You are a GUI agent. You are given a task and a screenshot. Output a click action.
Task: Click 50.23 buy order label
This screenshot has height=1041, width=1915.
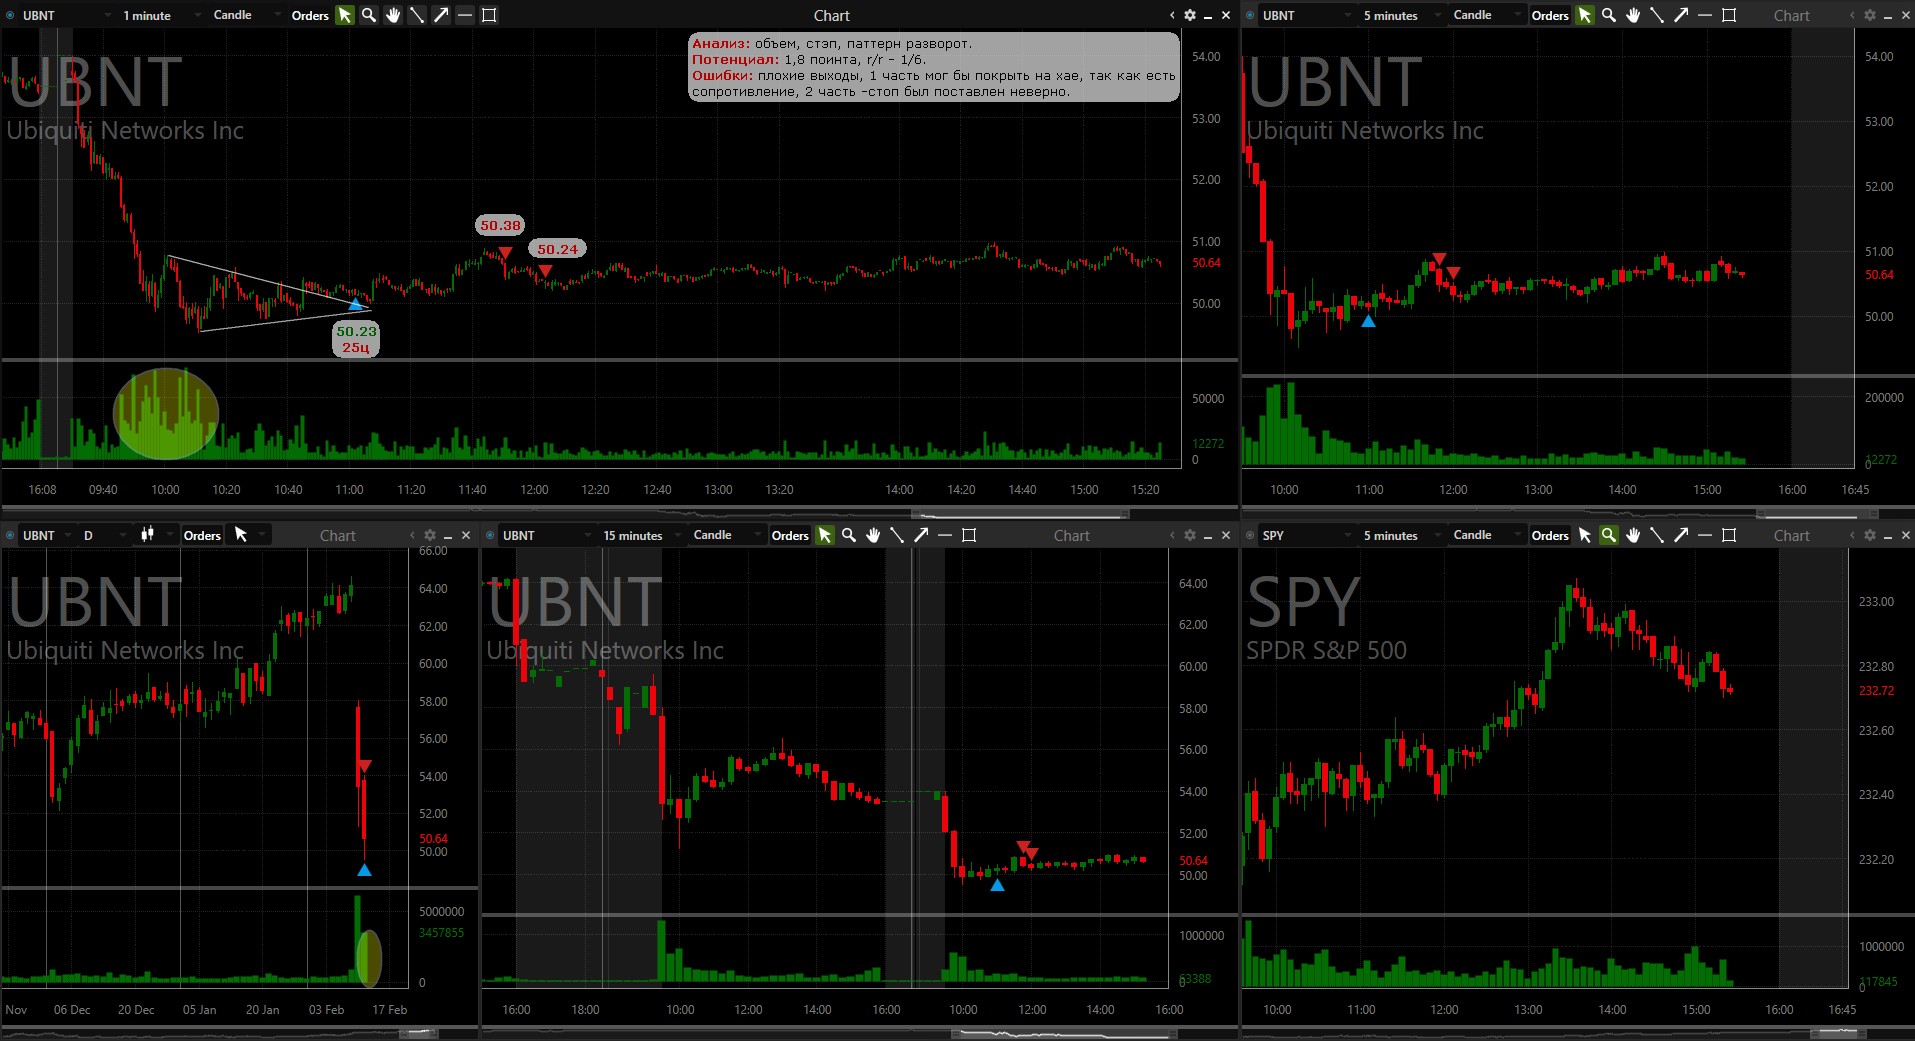tap(356, 339)
